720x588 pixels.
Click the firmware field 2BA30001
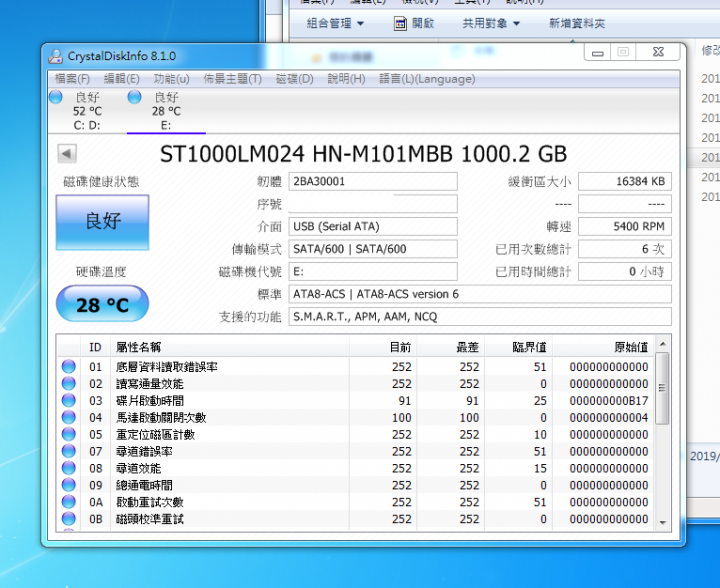coord(373,181)
